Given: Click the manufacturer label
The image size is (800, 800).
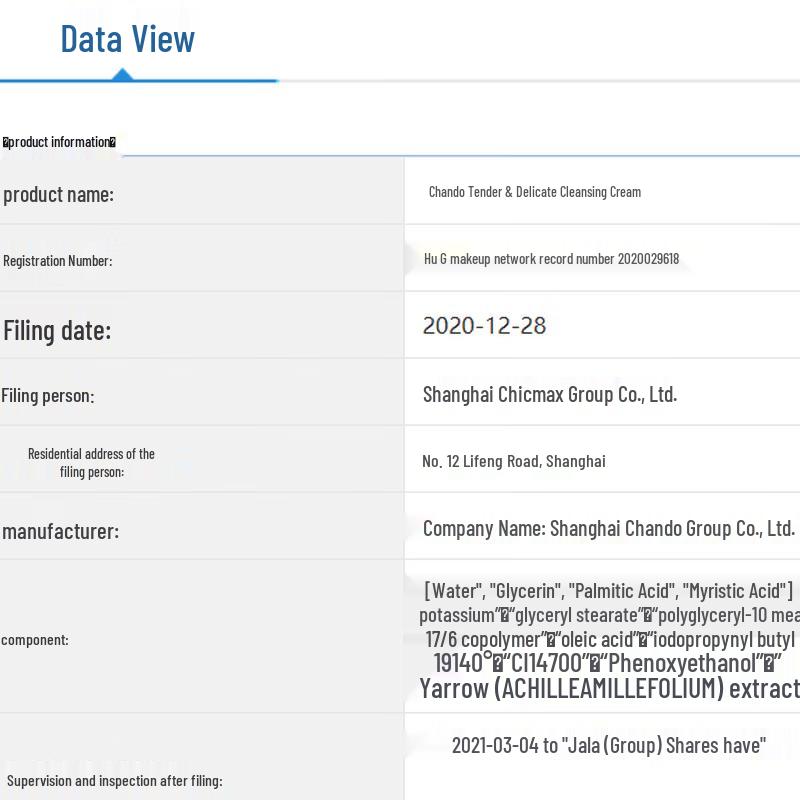Looking at the screenshot, I should (60, 531).
